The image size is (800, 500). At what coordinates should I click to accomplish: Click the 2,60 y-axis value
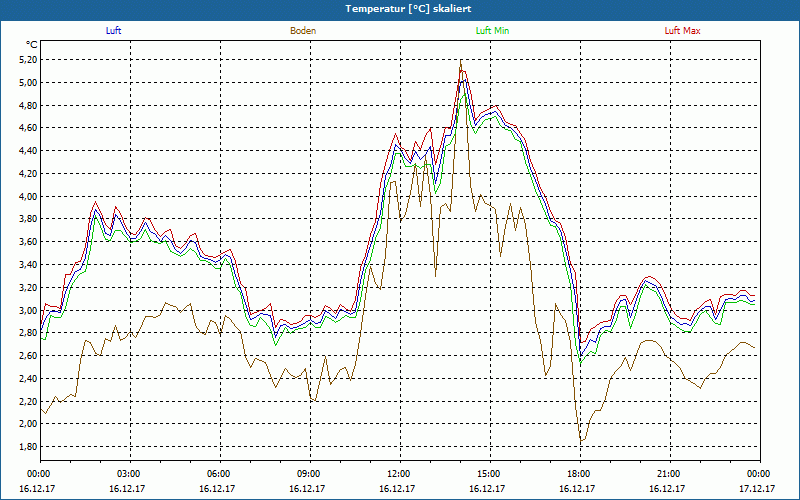pos(29,356)
